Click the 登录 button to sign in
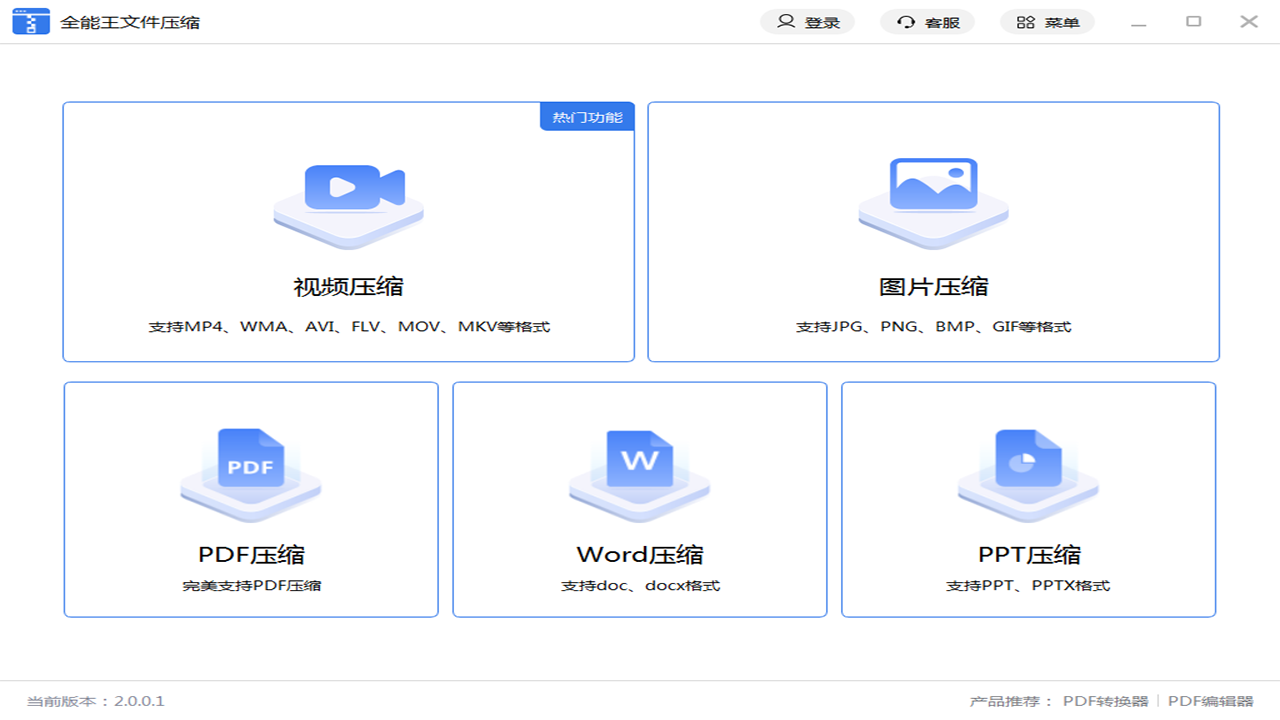 808,21
